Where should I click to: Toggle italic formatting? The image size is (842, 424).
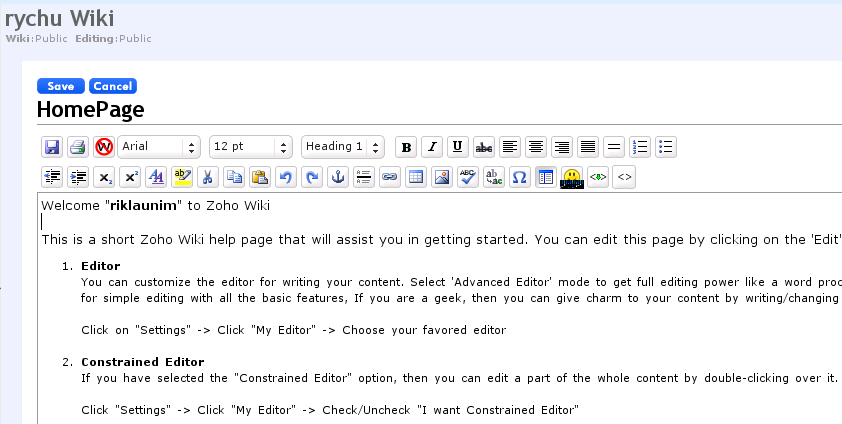432,147
